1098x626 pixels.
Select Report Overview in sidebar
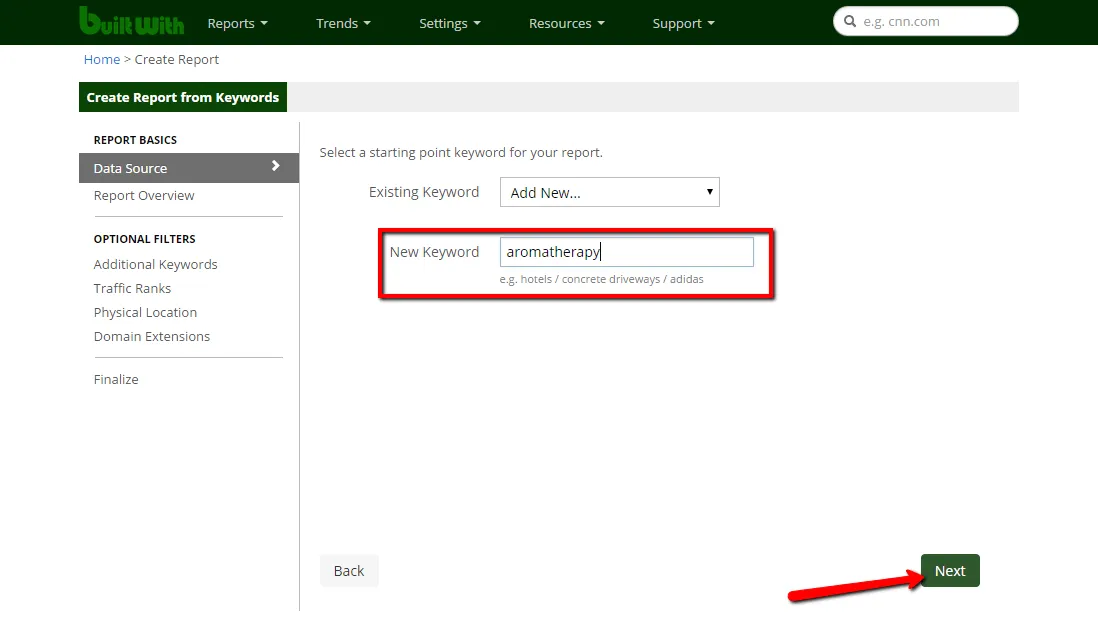click(144, 195)
